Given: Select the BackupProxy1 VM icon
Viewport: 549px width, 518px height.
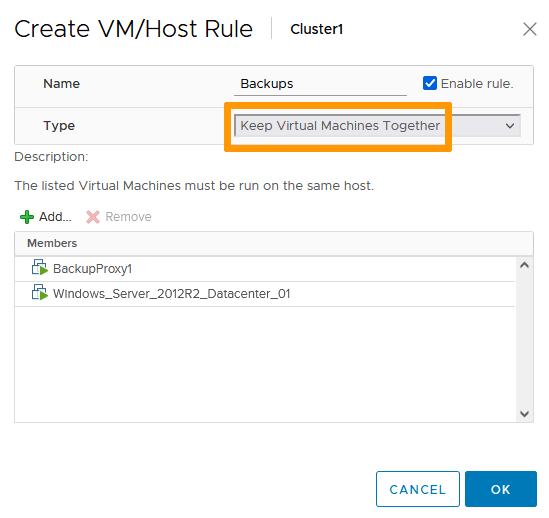Looking at the screenshot, I should [x=40, y=268].
